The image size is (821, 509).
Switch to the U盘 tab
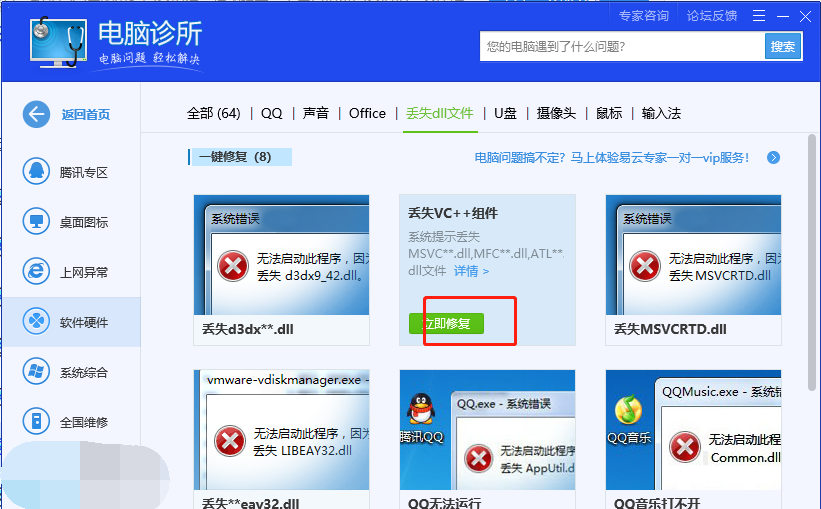pos(505,113)
